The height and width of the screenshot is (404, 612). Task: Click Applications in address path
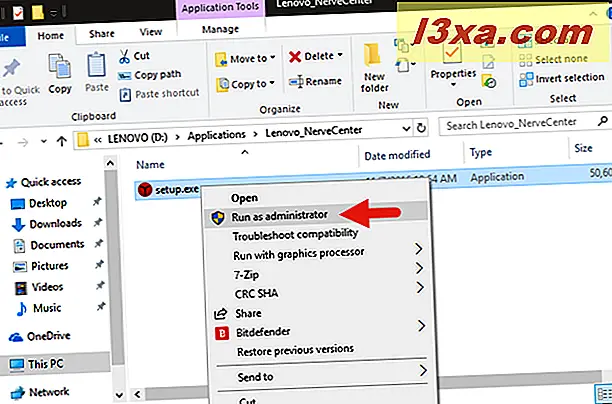(216, 135)
